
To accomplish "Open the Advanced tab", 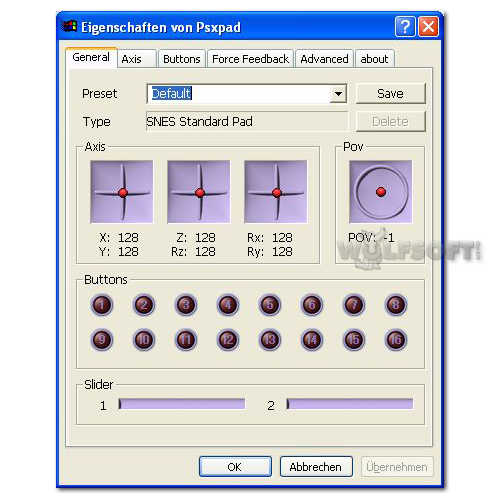I will [x=324, y=59].
